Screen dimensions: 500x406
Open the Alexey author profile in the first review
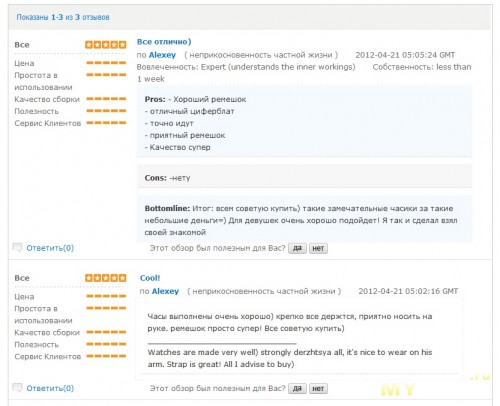(162, 55)
